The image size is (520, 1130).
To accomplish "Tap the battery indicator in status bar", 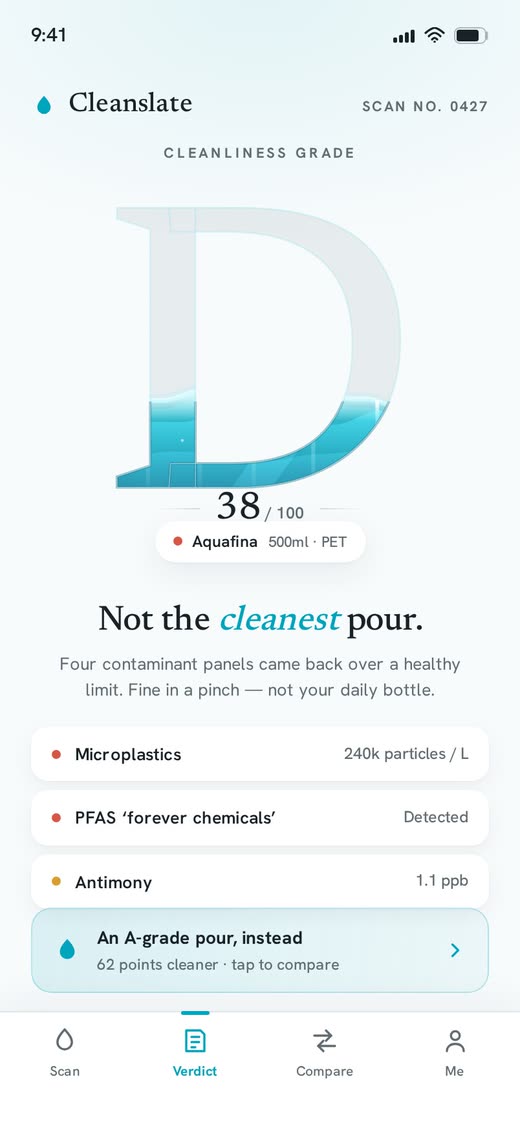I will (x=471, y=35).
